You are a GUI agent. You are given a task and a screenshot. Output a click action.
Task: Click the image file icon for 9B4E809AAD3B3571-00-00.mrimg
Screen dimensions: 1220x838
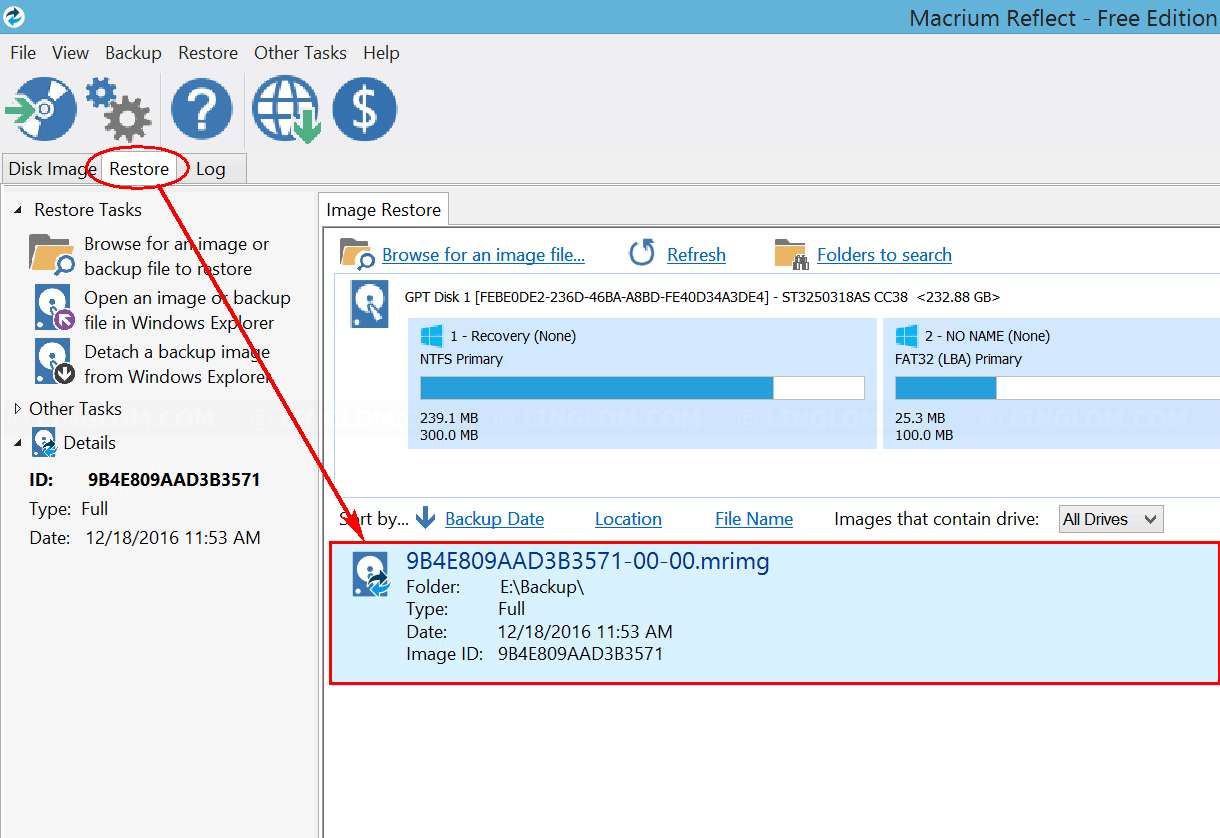click(371, 575)
